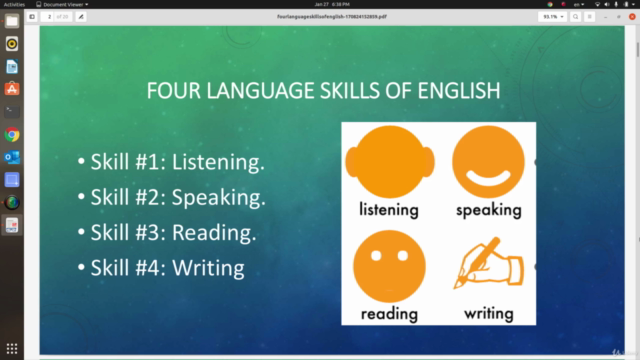640x360 pixels.
Task: Show Applications grid in the dock
Action: [12, 348]
